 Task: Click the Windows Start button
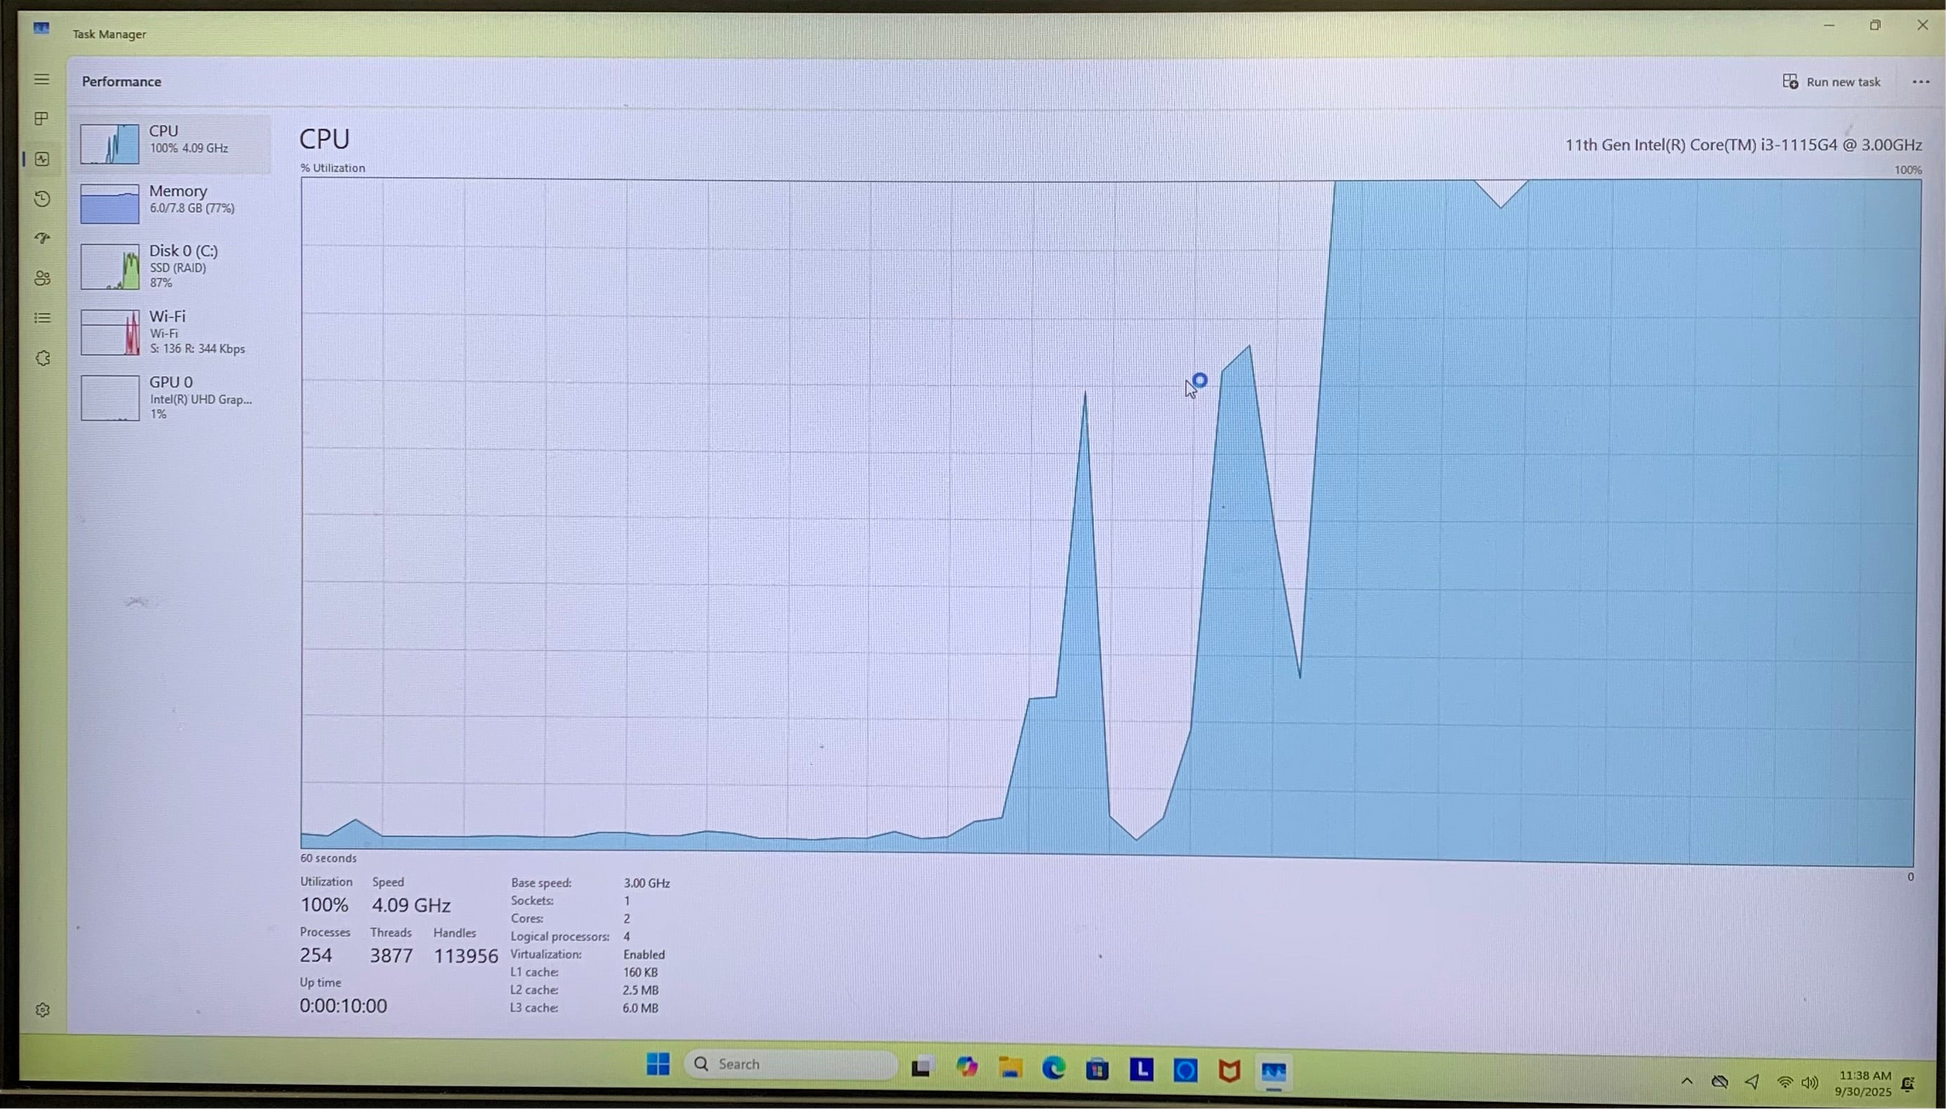[x=658, y=1065]
